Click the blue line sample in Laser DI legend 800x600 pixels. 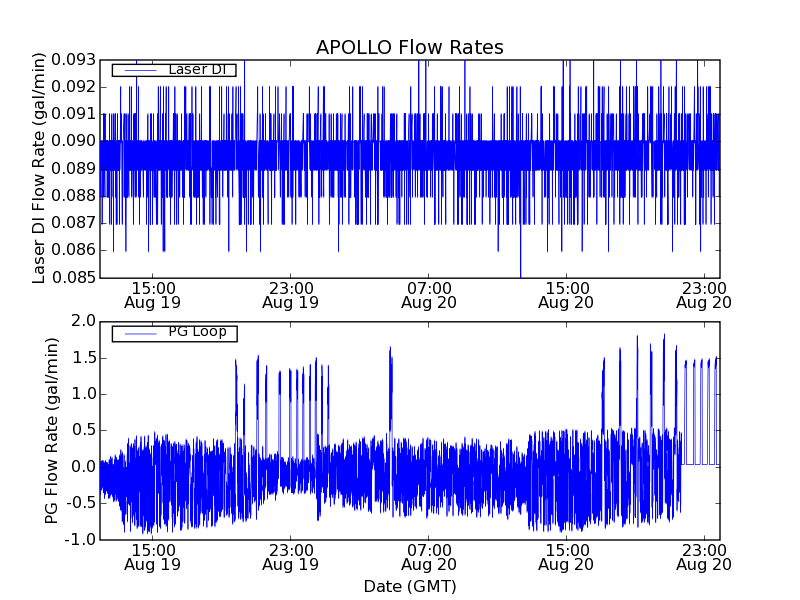[138, 70]
